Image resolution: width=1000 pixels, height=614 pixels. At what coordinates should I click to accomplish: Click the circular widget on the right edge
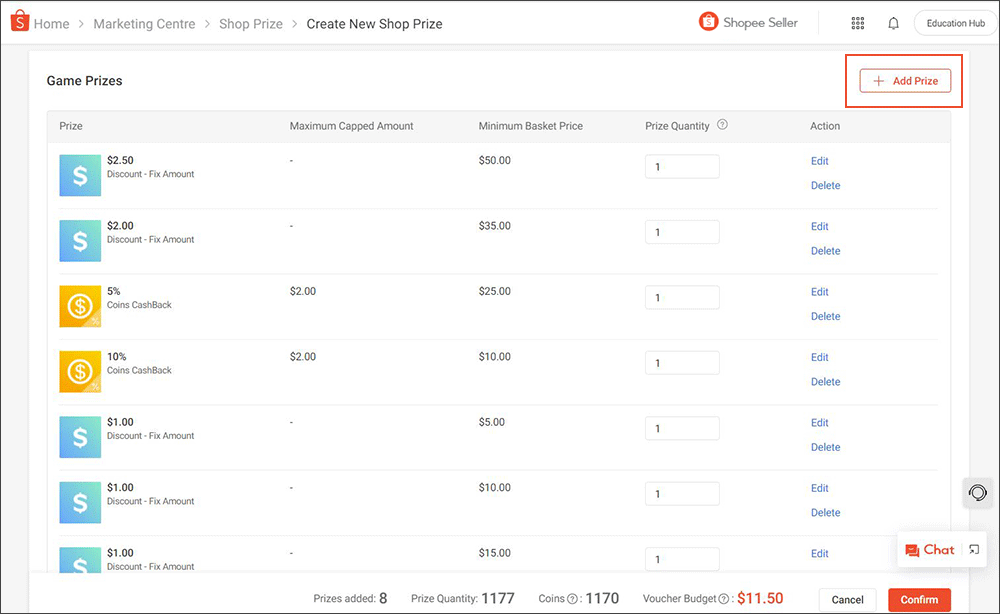click(978, 493)
